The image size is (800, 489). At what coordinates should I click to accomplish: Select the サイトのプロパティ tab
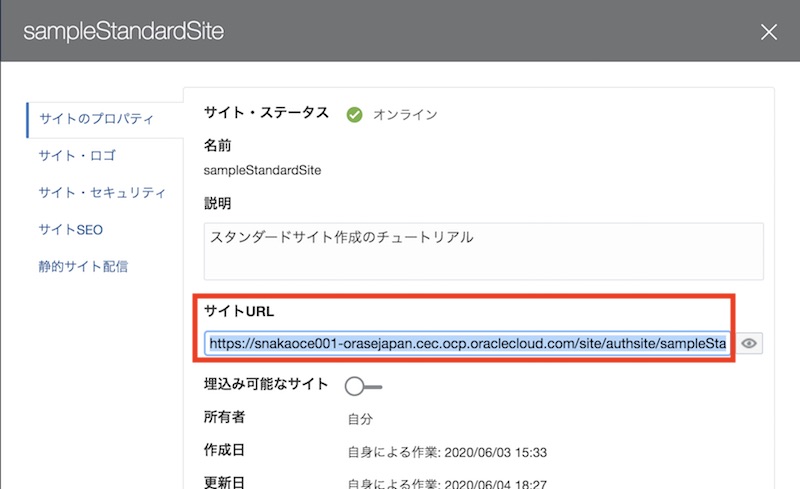96,120
